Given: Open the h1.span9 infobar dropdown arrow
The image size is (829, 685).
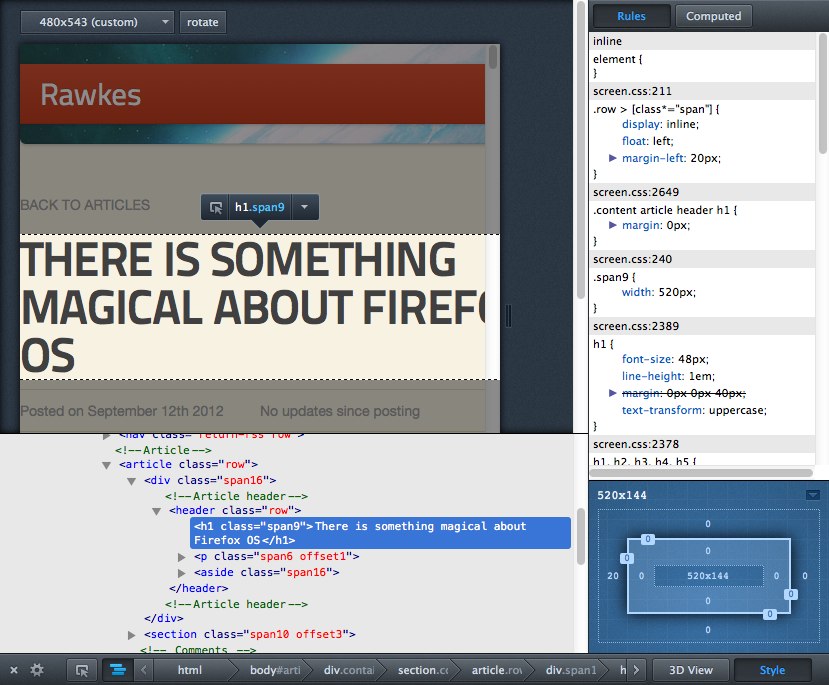Looking at the screenshot, I should click(x=305, y=207).
